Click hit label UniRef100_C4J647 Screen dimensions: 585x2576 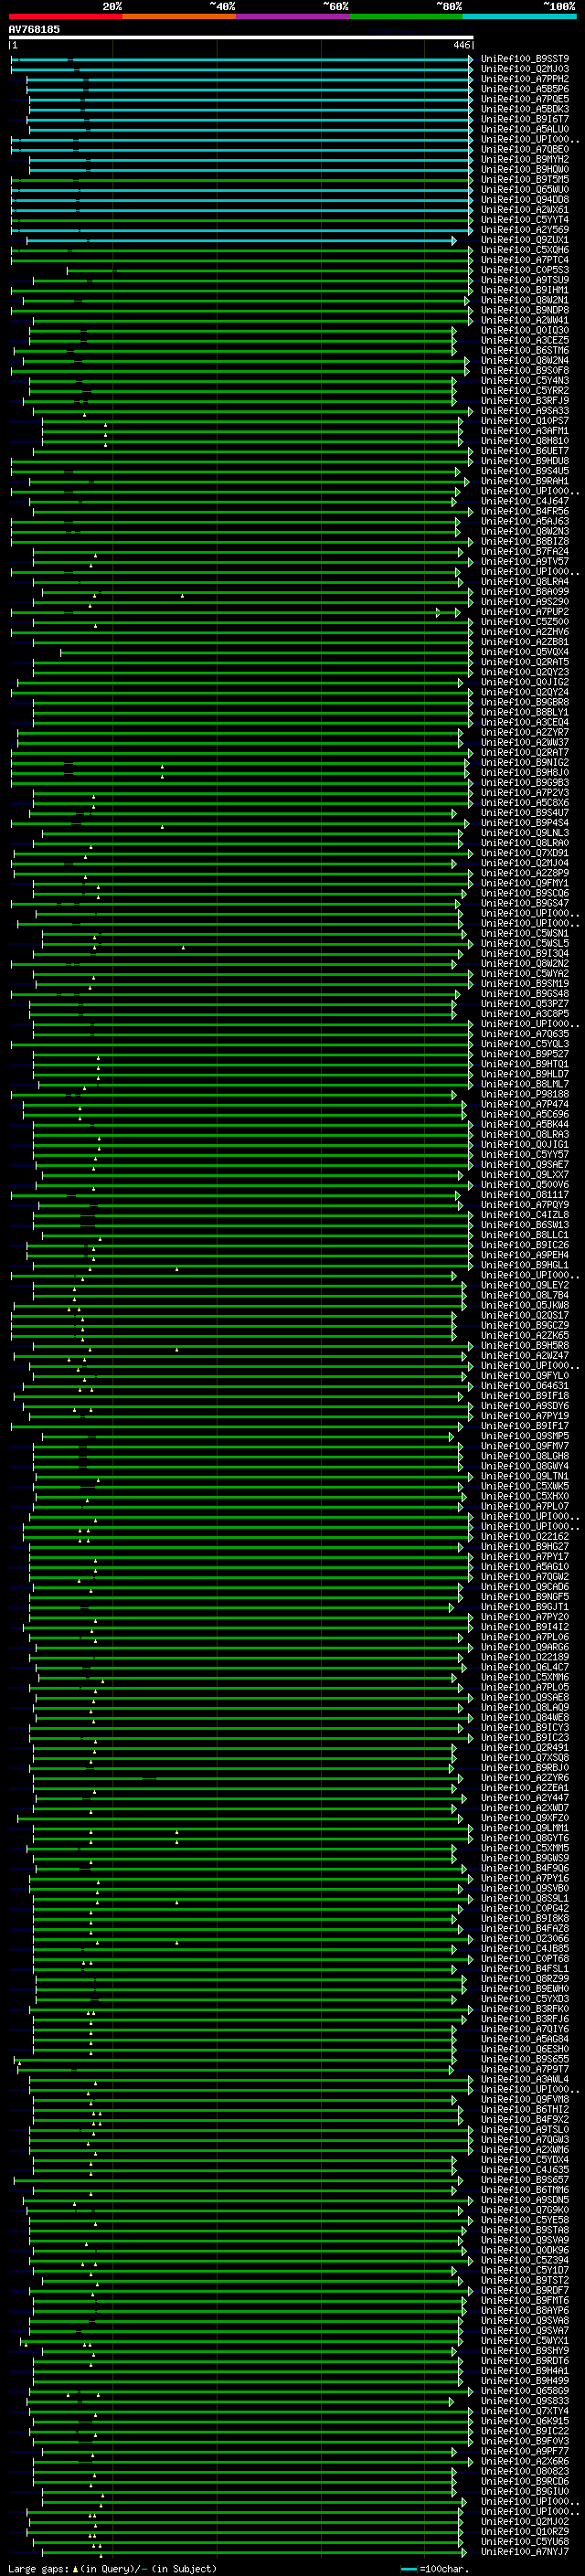(525, 501)
